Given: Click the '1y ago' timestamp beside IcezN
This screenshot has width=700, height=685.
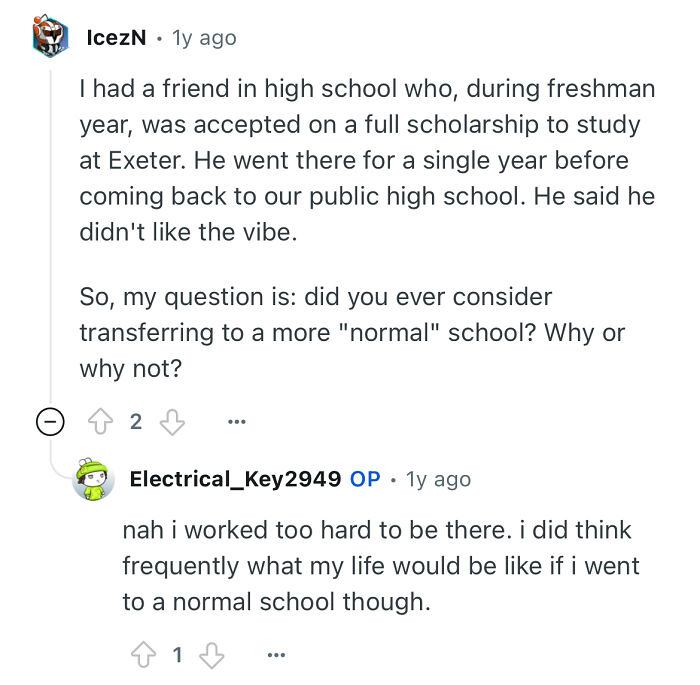Looking at the screenshot, I should [x=204, y=38].
